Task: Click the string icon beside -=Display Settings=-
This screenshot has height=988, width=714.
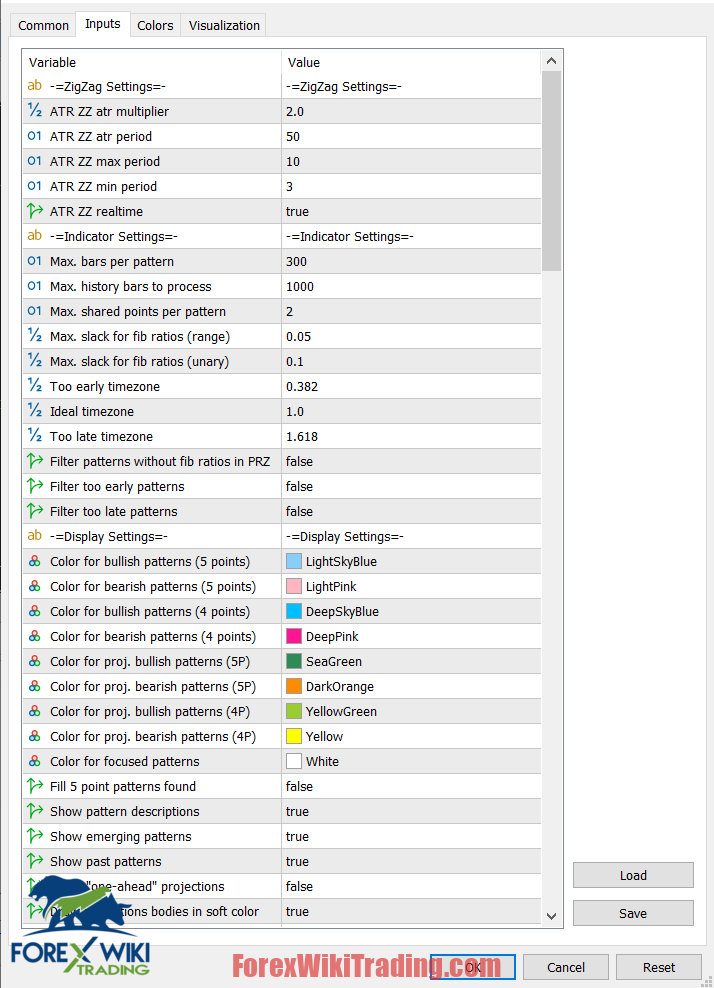Action: pyautogui.click(x=35, y=536)
